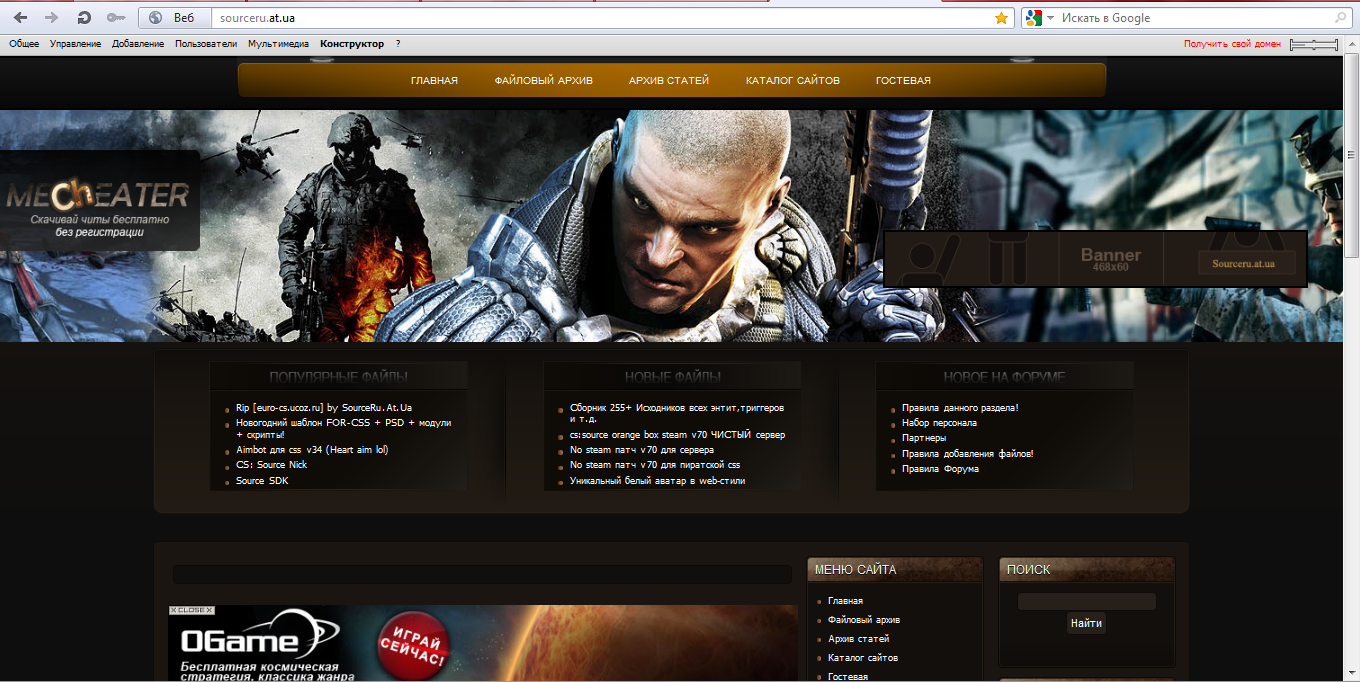The image size is (1360, 682).
Task: Select Архив статей in МЕНЮ САЙТА sidebar
Action: pyautogui.click(x=858, y=639)
